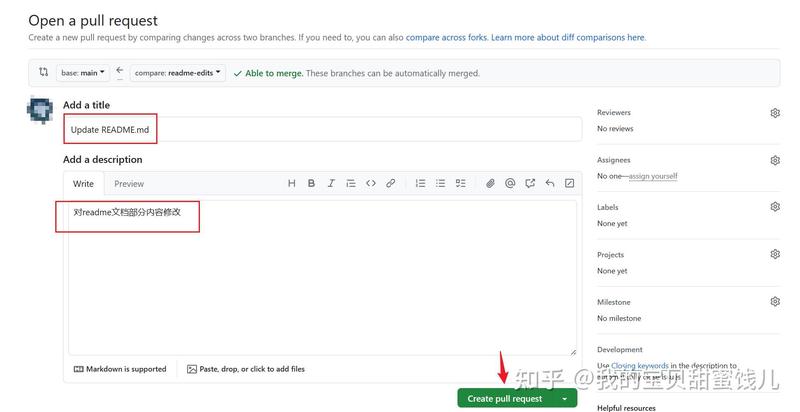Open Reviewers settings gear
The width and height of the screenshot is (800, 412).
pos(775,113)
